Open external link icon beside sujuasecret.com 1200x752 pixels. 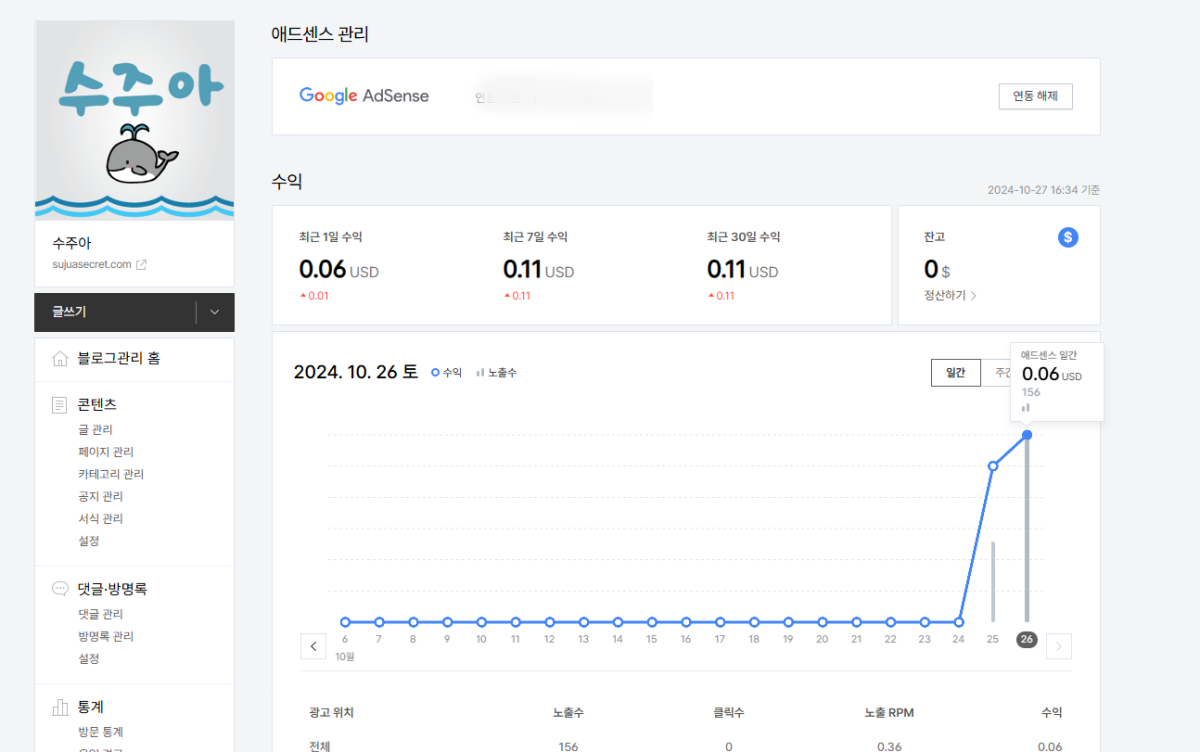[x=141, y=265]
